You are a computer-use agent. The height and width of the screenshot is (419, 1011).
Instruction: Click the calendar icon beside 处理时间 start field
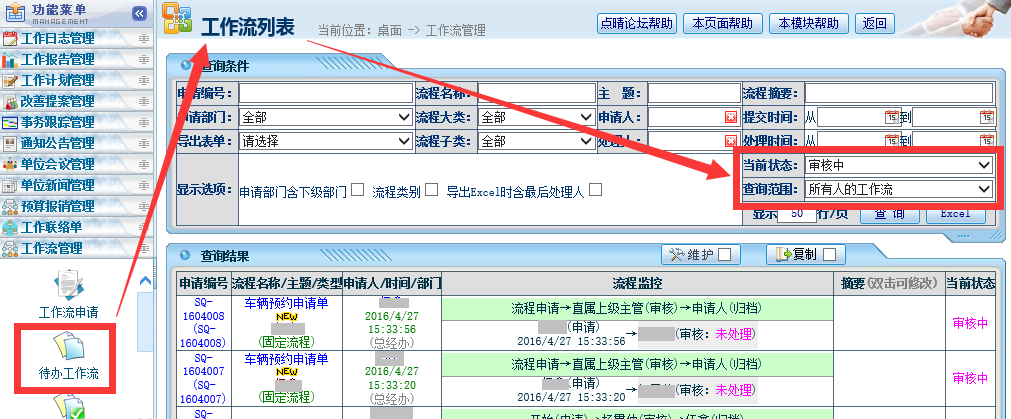click(x=891, y=141)
